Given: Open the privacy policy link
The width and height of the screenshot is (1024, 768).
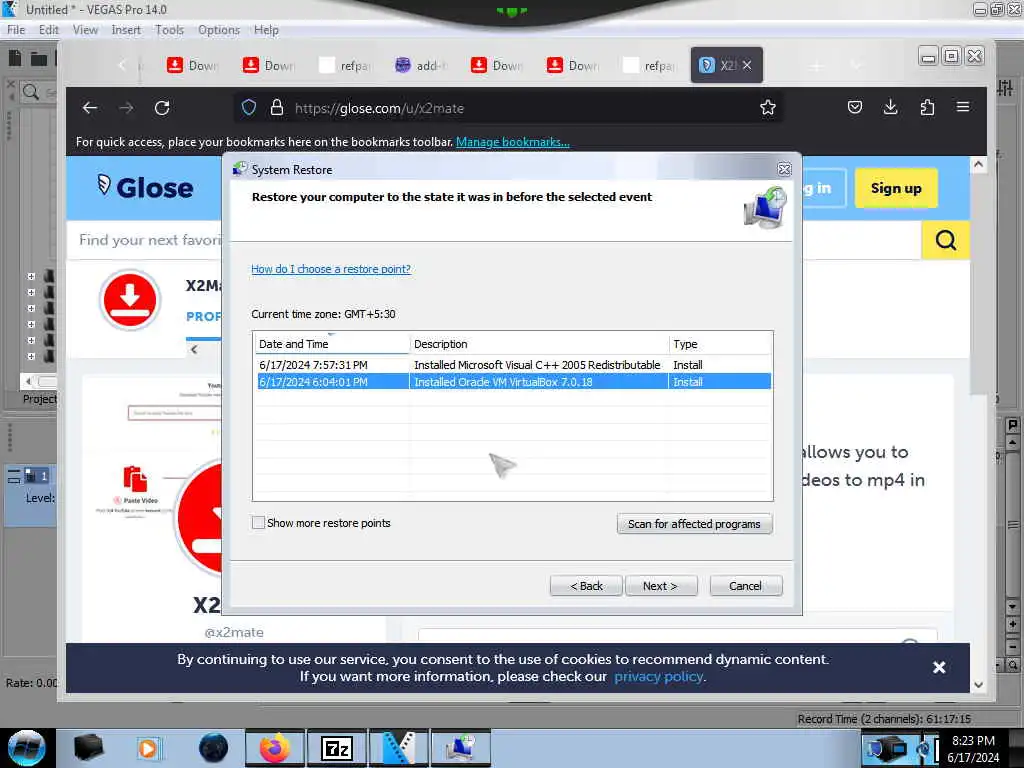Looking at the screenshot, I should [x=658, y=677].
